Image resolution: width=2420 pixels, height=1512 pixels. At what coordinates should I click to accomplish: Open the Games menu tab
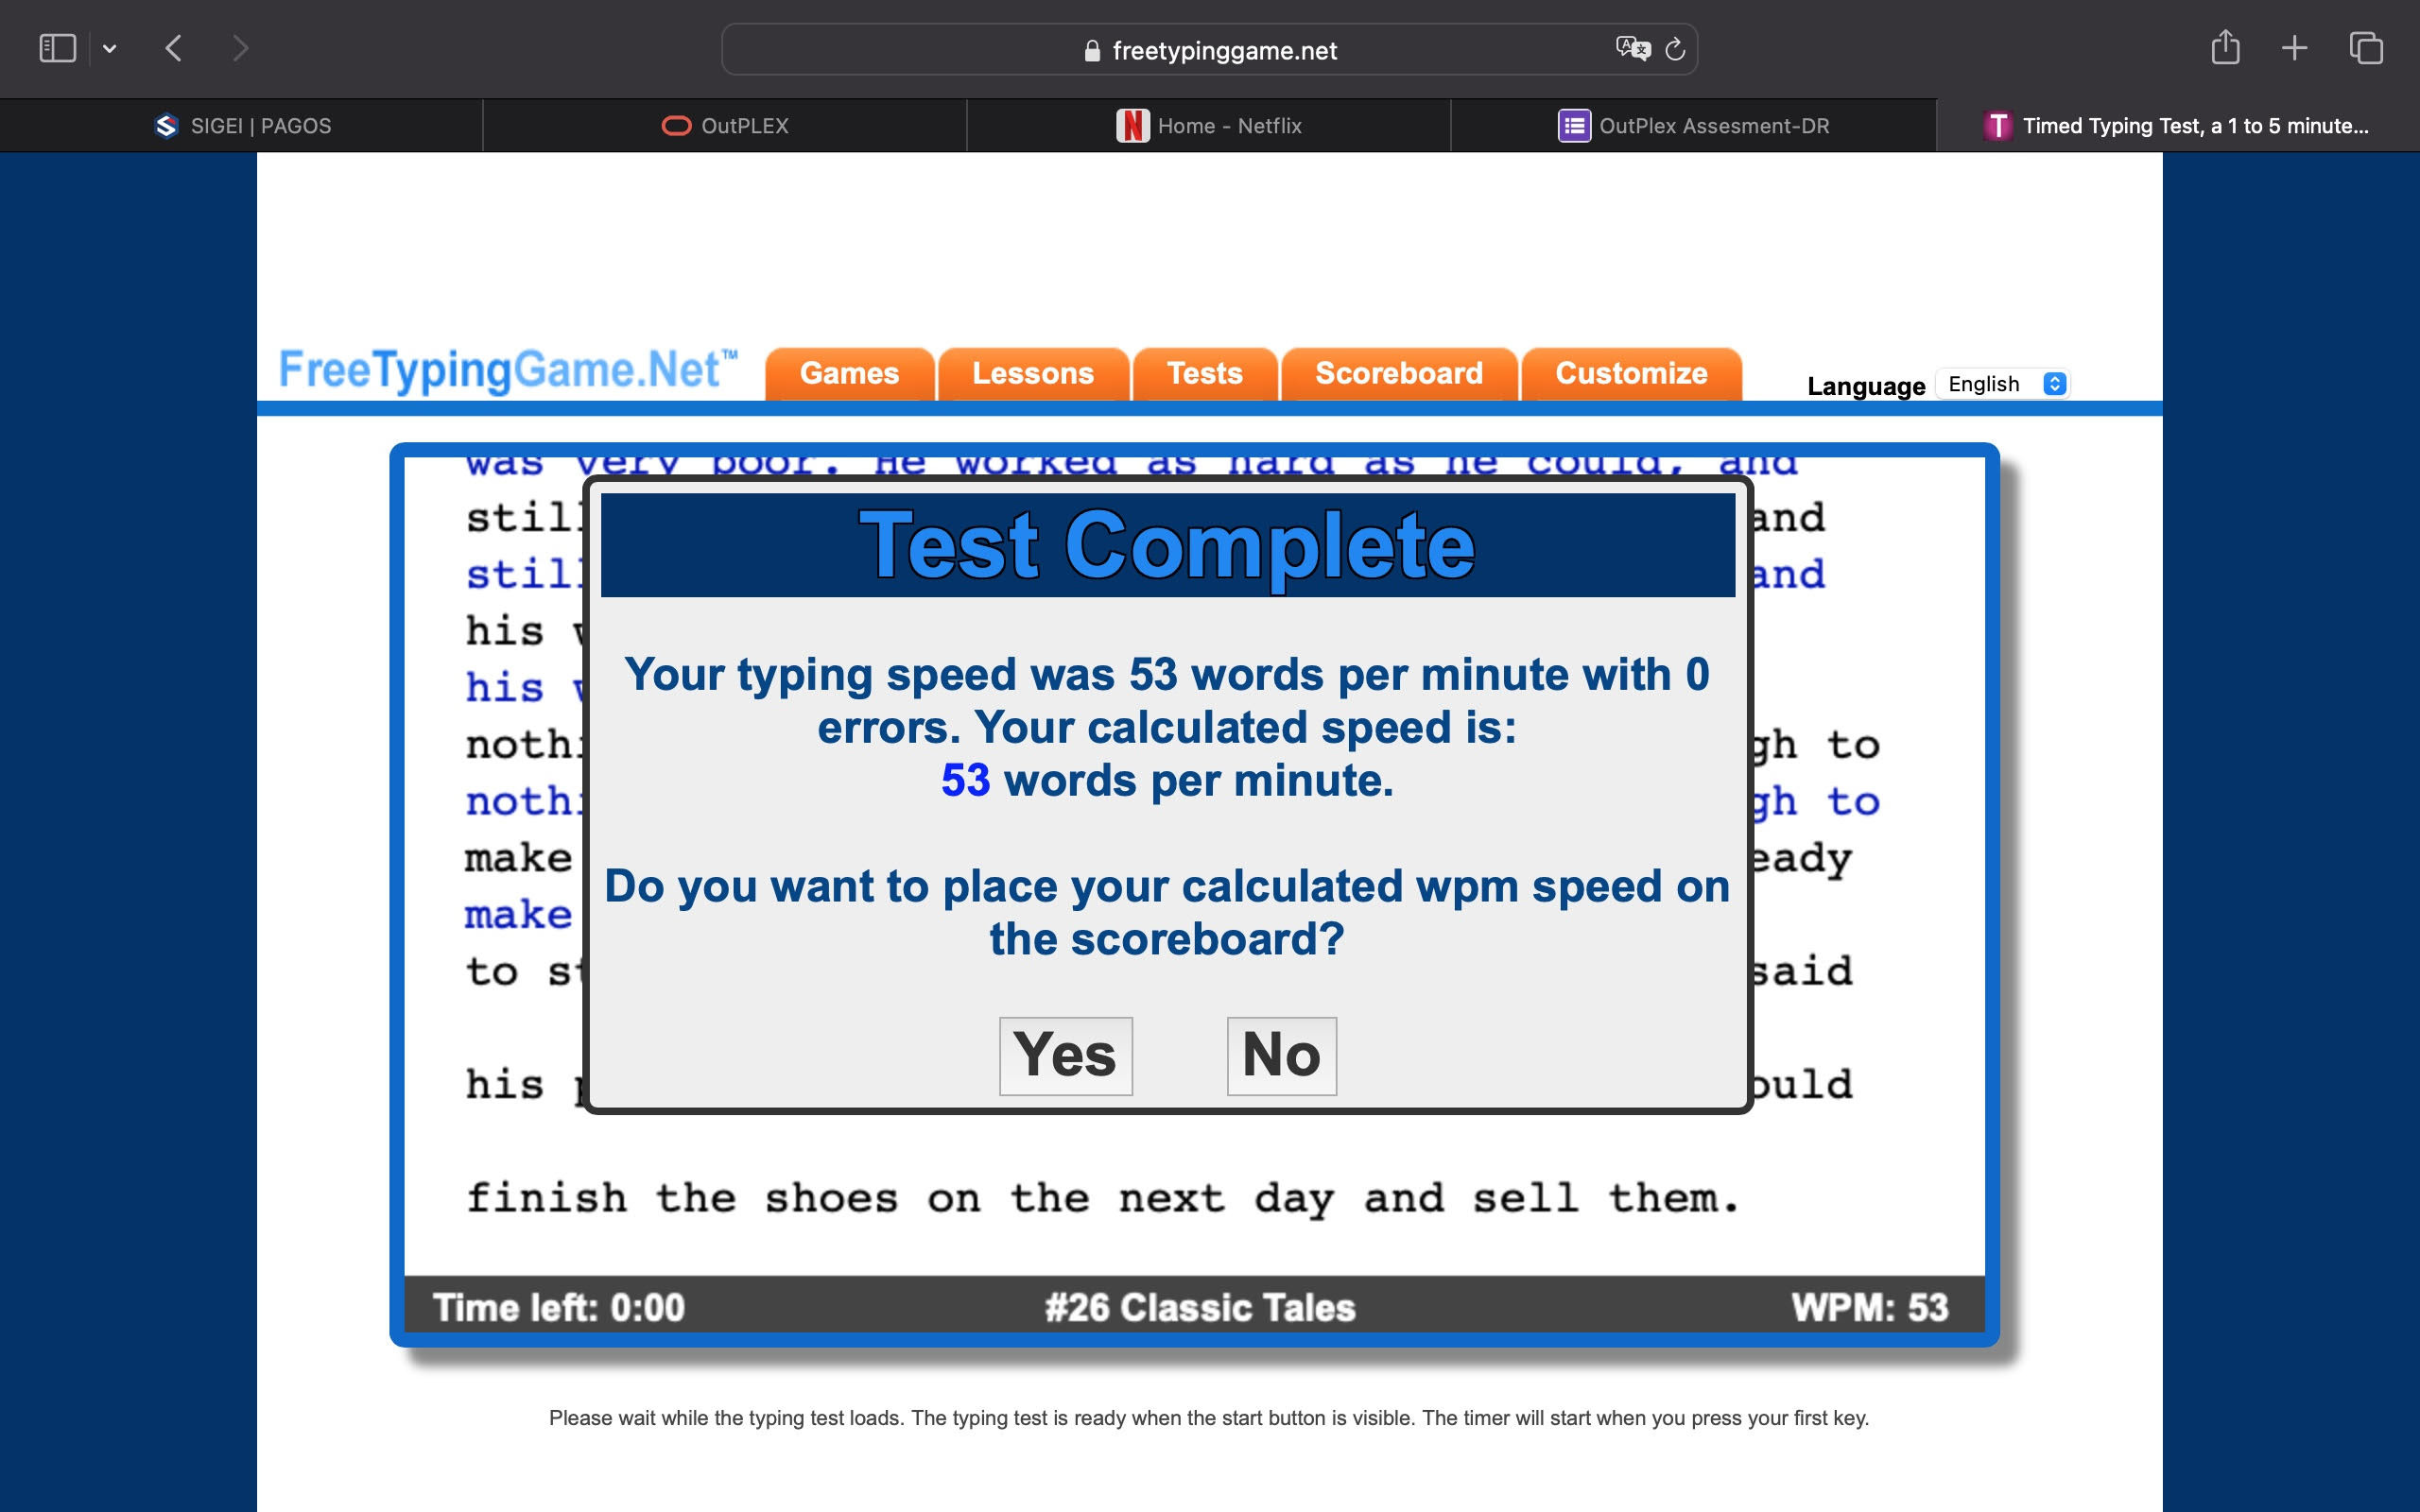(850, 374)
